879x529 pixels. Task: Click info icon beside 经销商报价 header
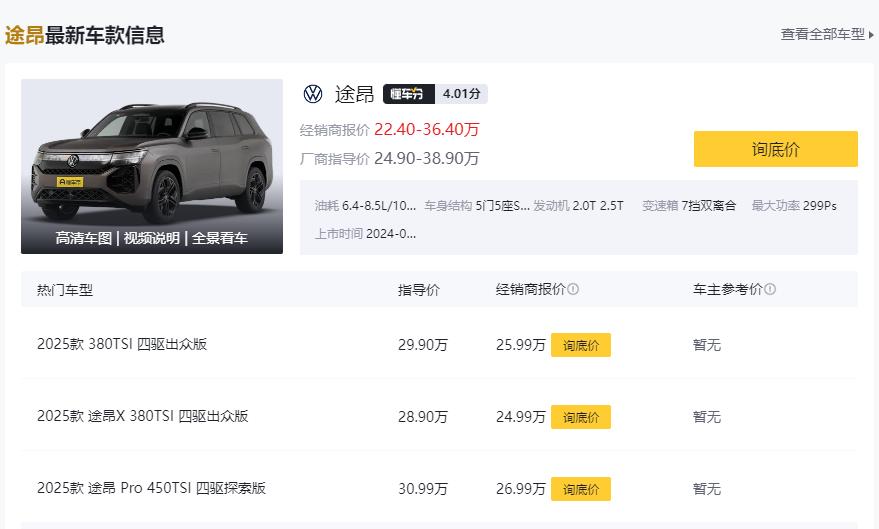[x=573, y=290]
